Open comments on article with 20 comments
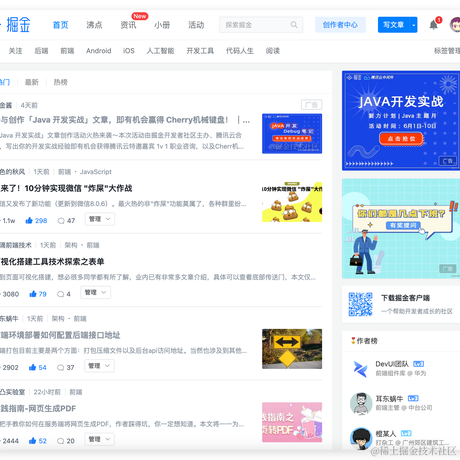This screenshot has height=460, width=460. (65, 441)
